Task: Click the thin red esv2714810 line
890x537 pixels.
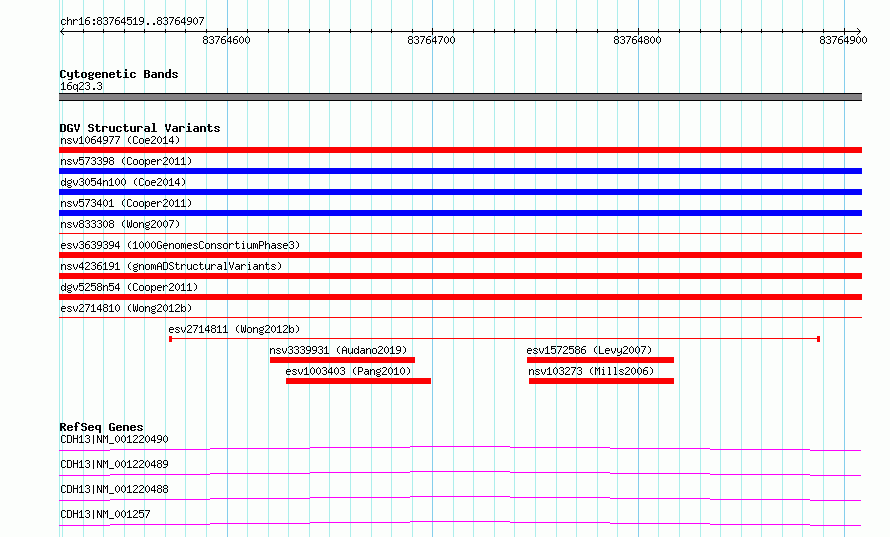Action: pyautogui.click(x=460, y=317)
